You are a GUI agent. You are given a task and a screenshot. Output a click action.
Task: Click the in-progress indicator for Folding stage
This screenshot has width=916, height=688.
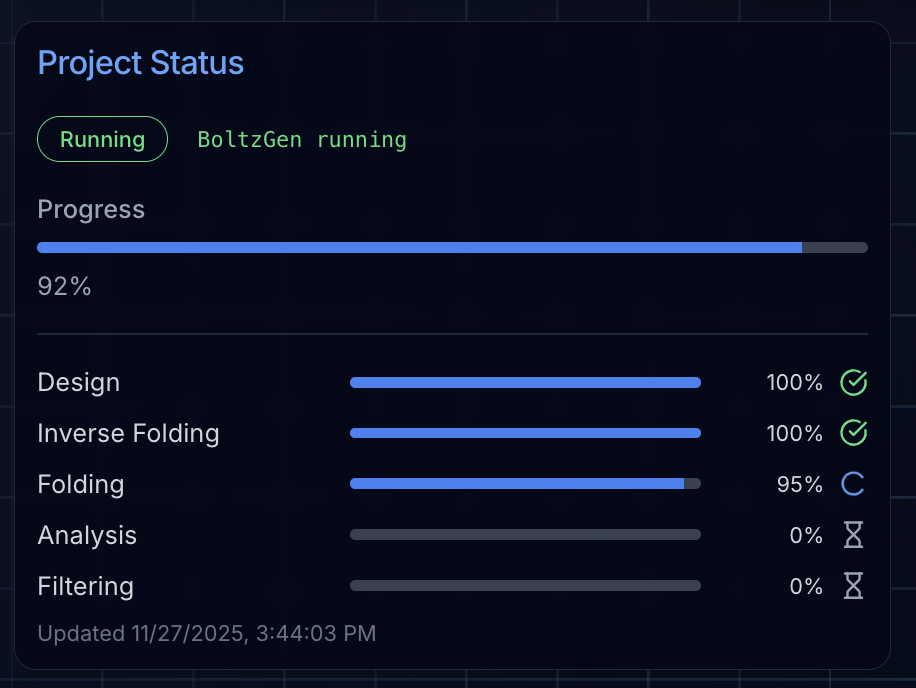coord(852,484)
